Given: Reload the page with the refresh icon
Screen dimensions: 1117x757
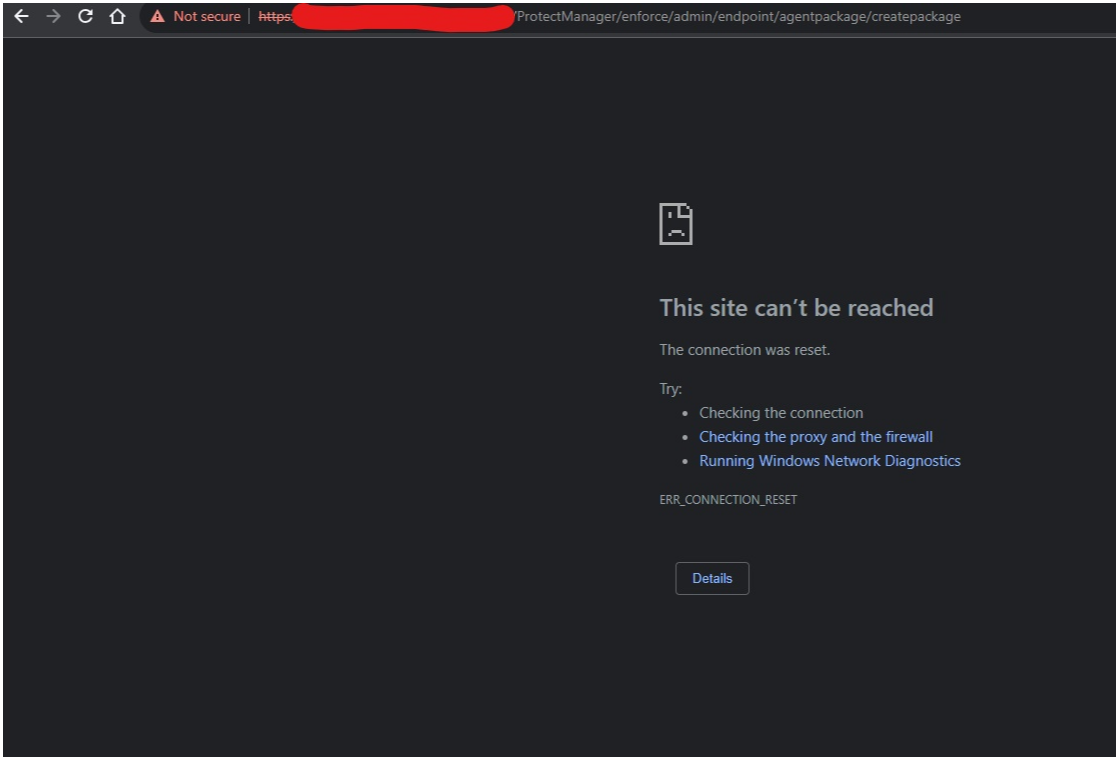Looking at the screenshot, I should pyautogui.click(x=85, y=16).
